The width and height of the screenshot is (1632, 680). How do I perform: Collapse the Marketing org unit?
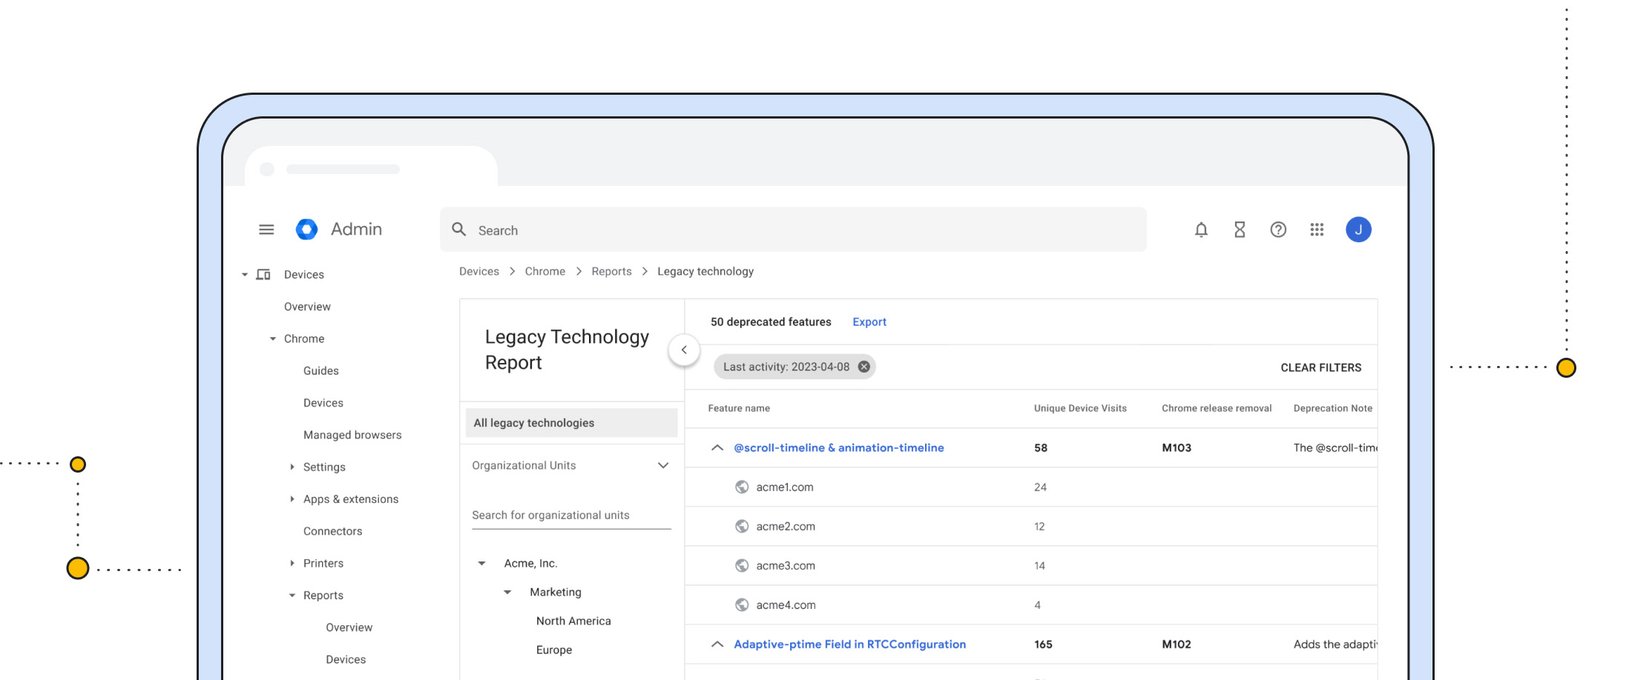pyautogui.click(x=507, y=592)
